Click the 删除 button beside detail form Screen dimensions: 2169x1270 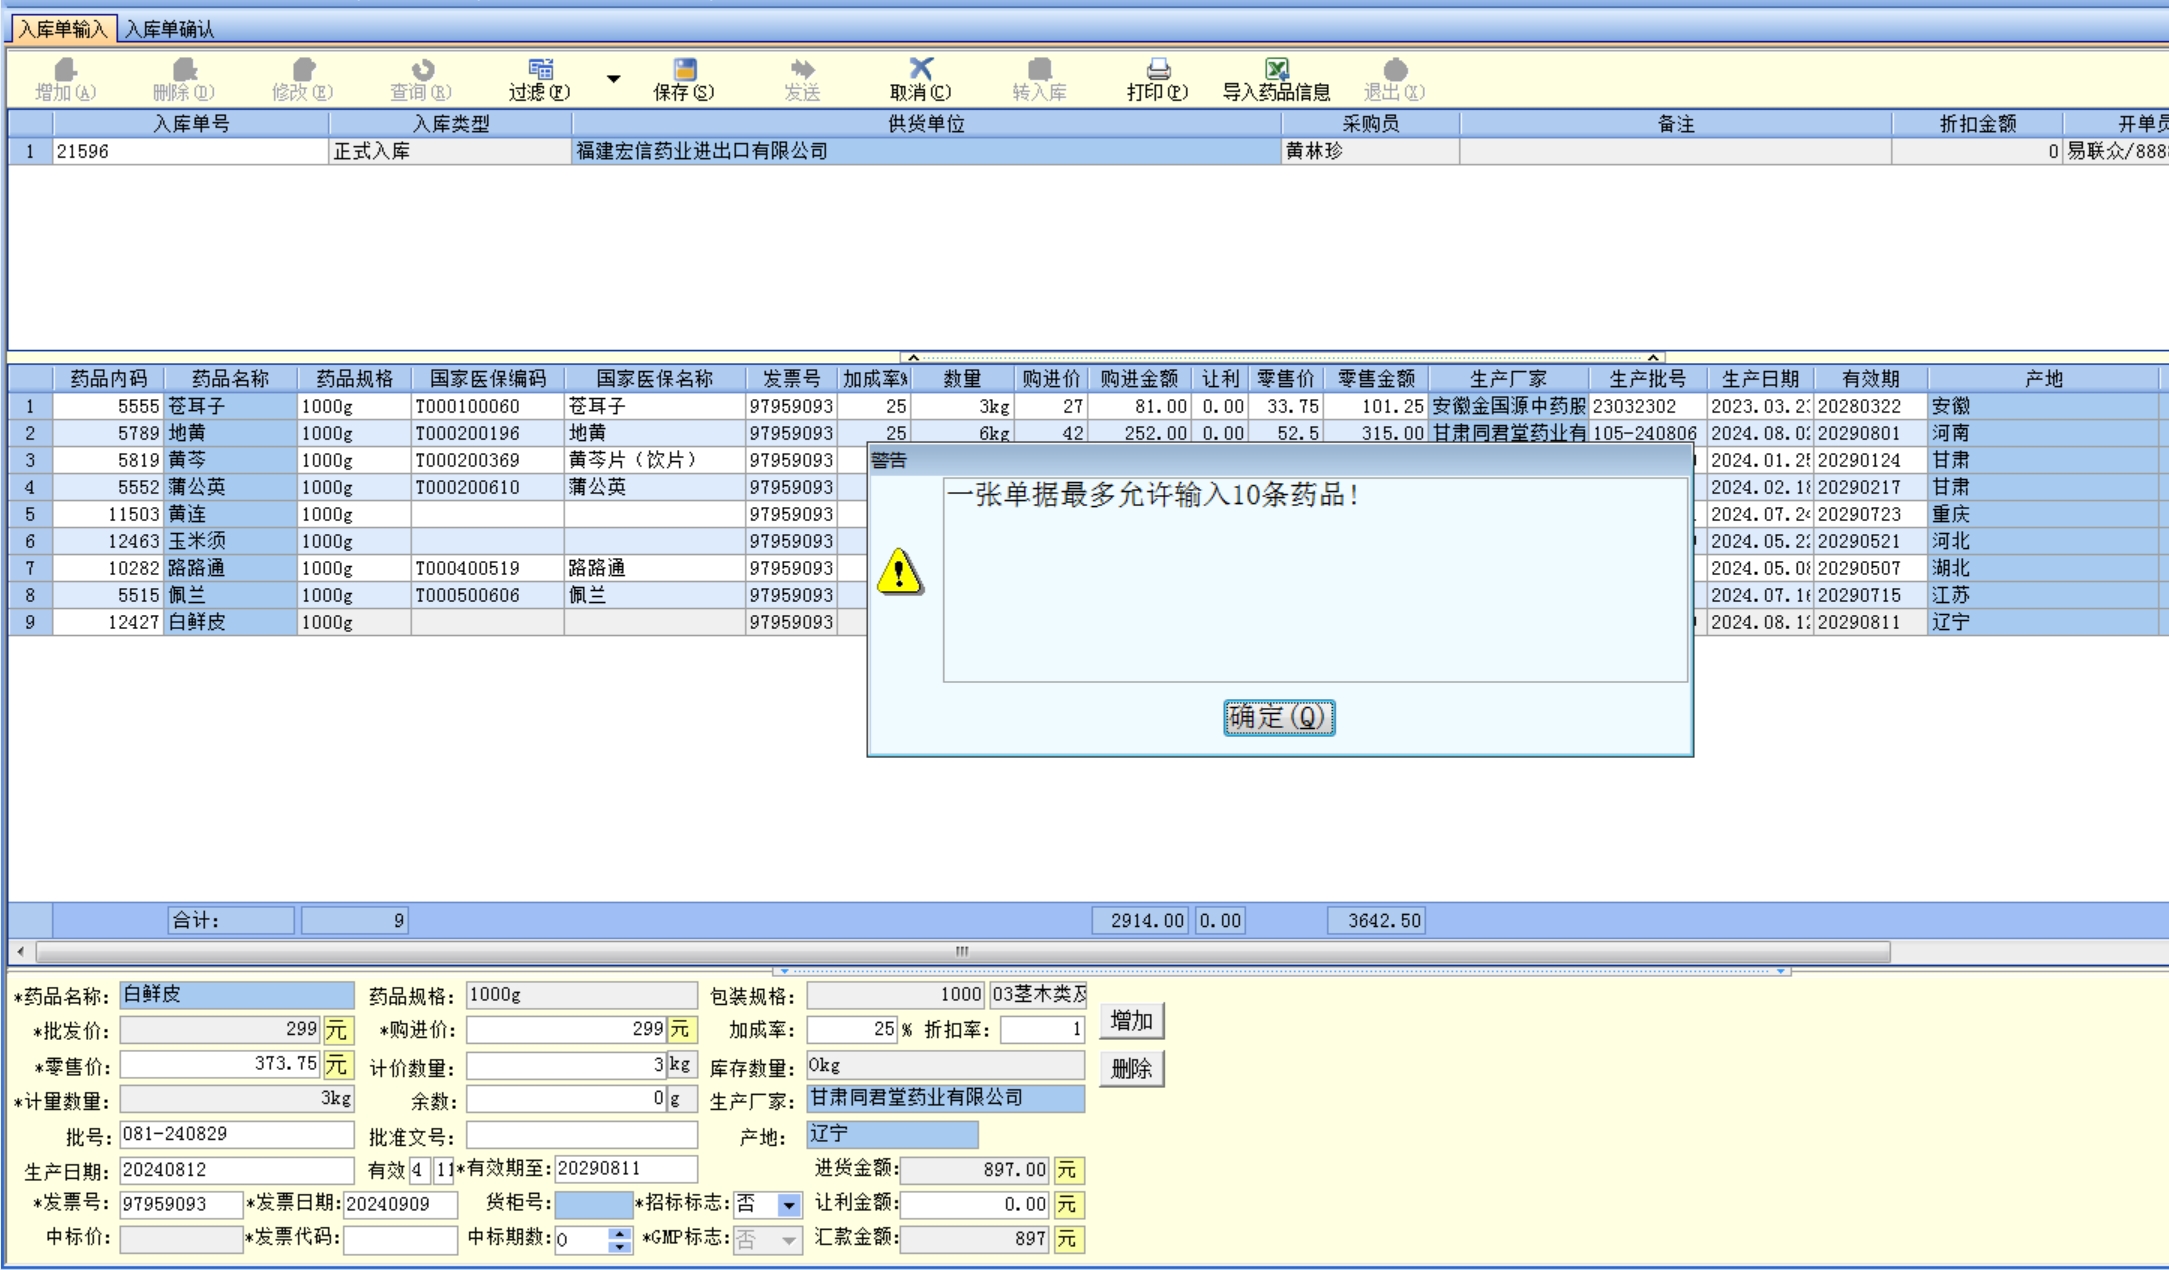(1131, 1069)
